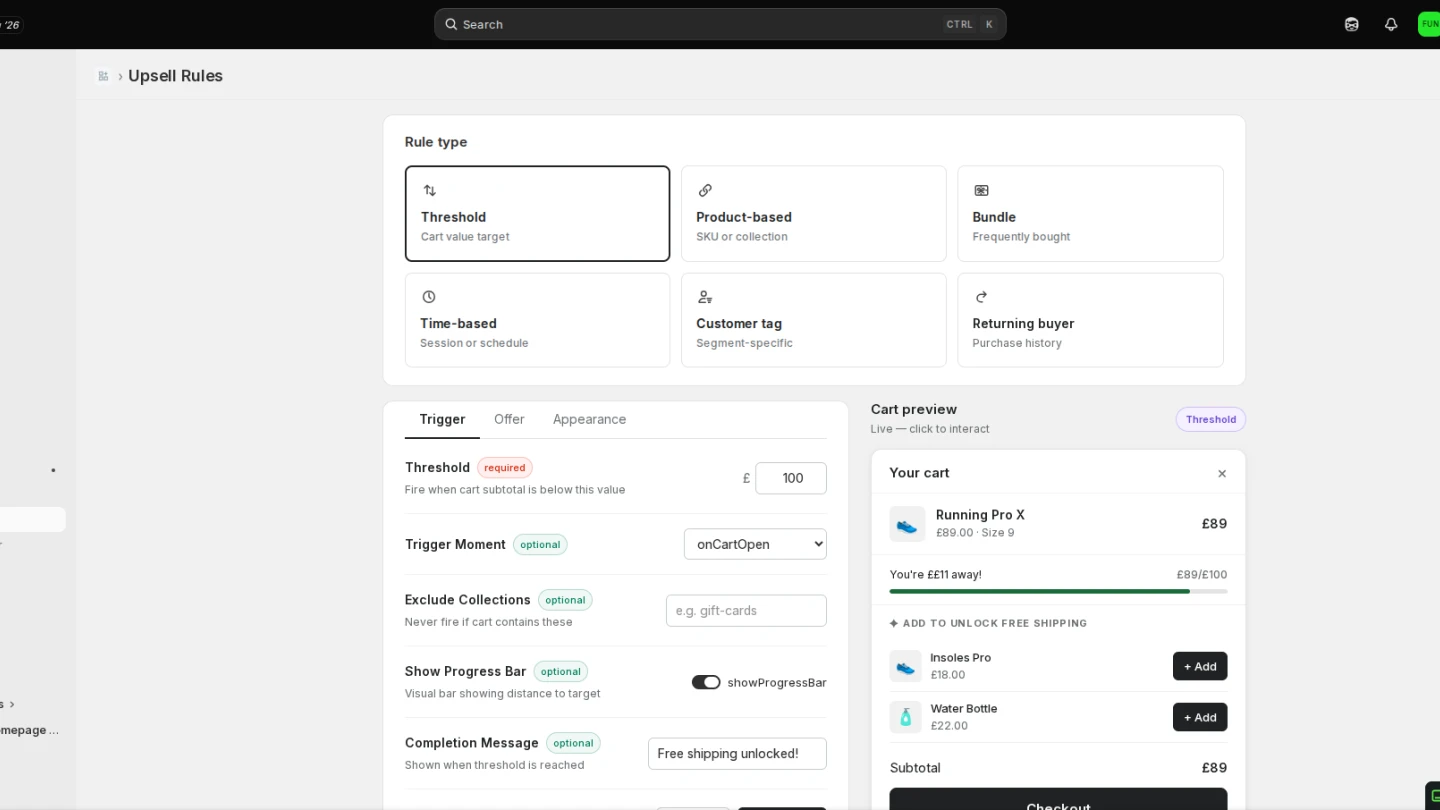Focus the top Search field
This screenshot has width=1440, height=810.
coord(720,24)
